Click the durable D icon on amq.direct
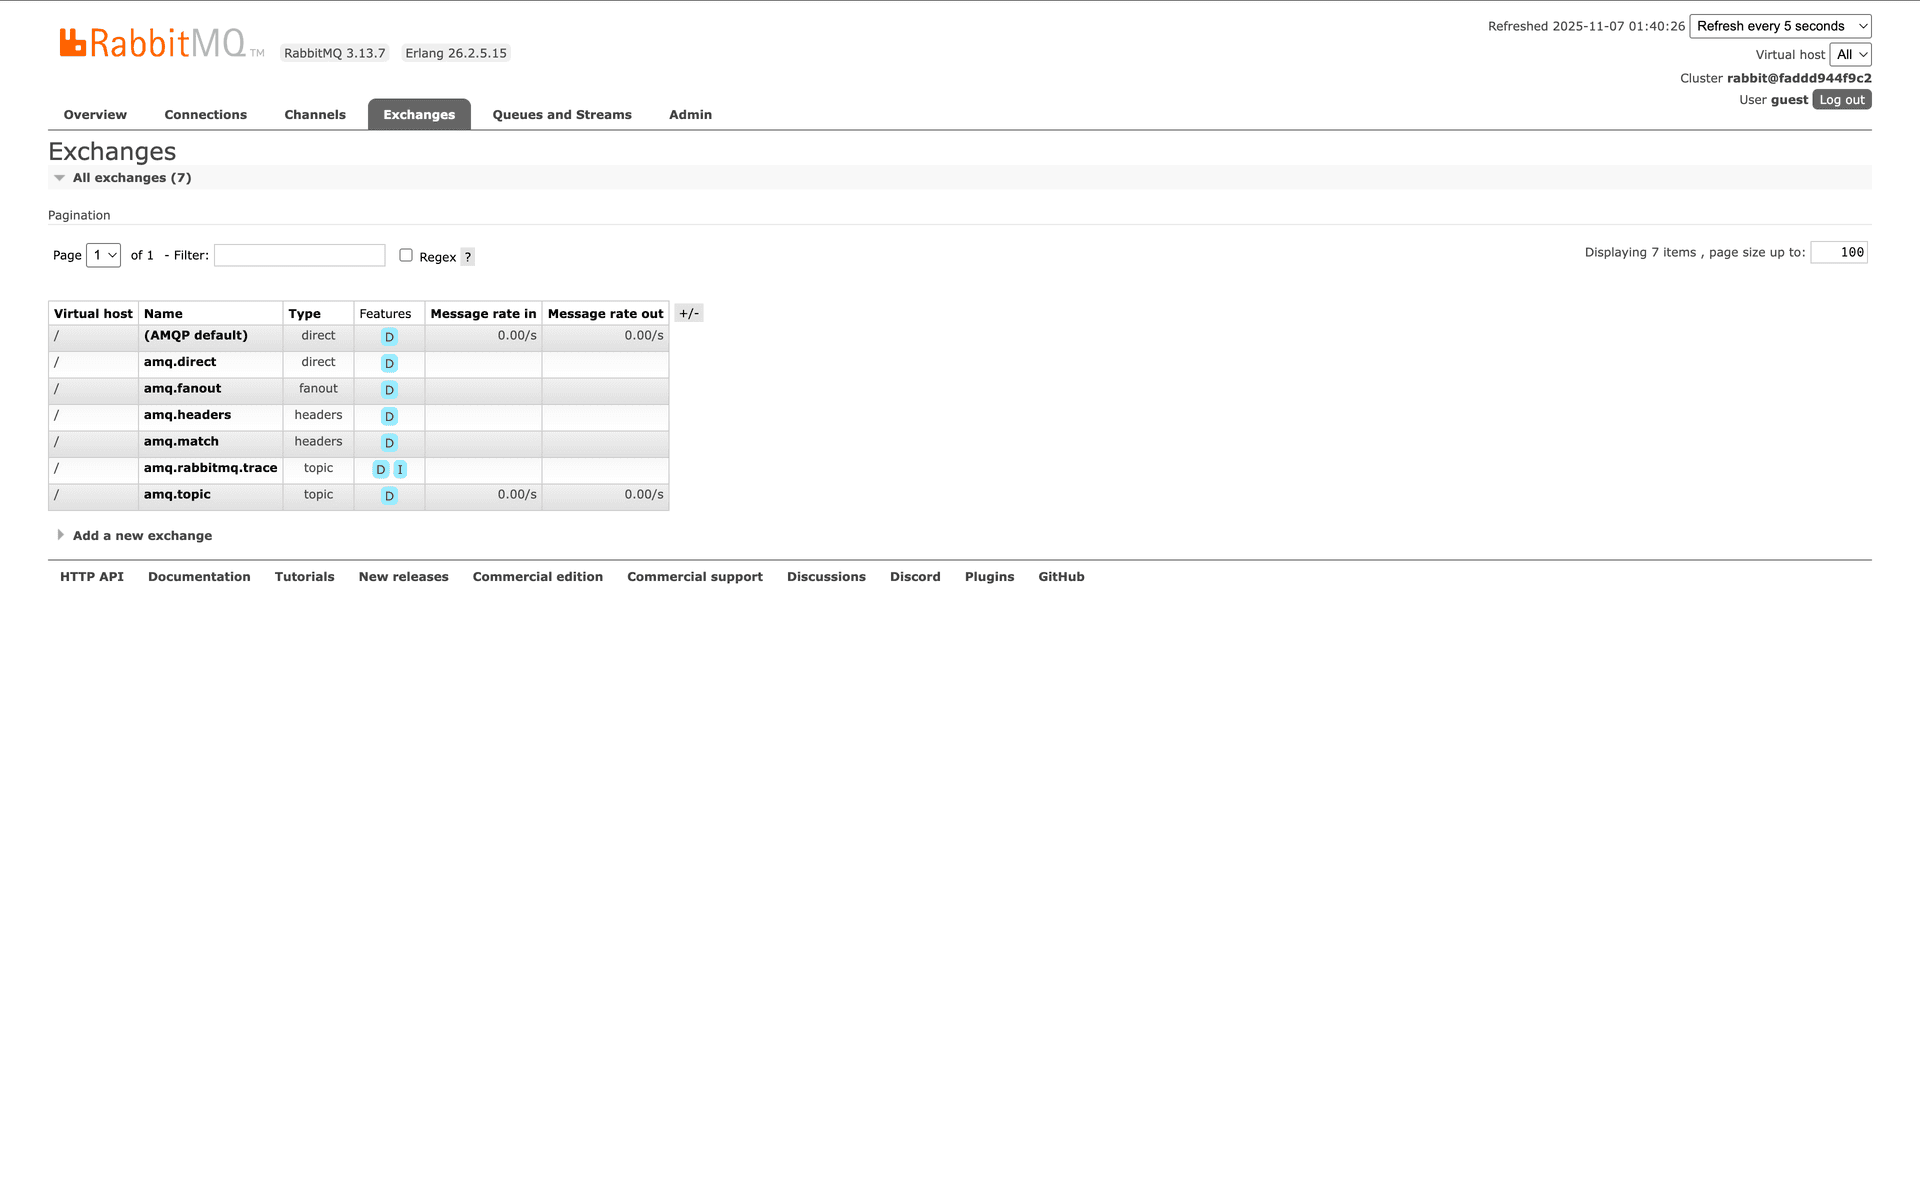Image resolution: width=1920 pixels, height=1201 pixels. click(x=389, y=363)
